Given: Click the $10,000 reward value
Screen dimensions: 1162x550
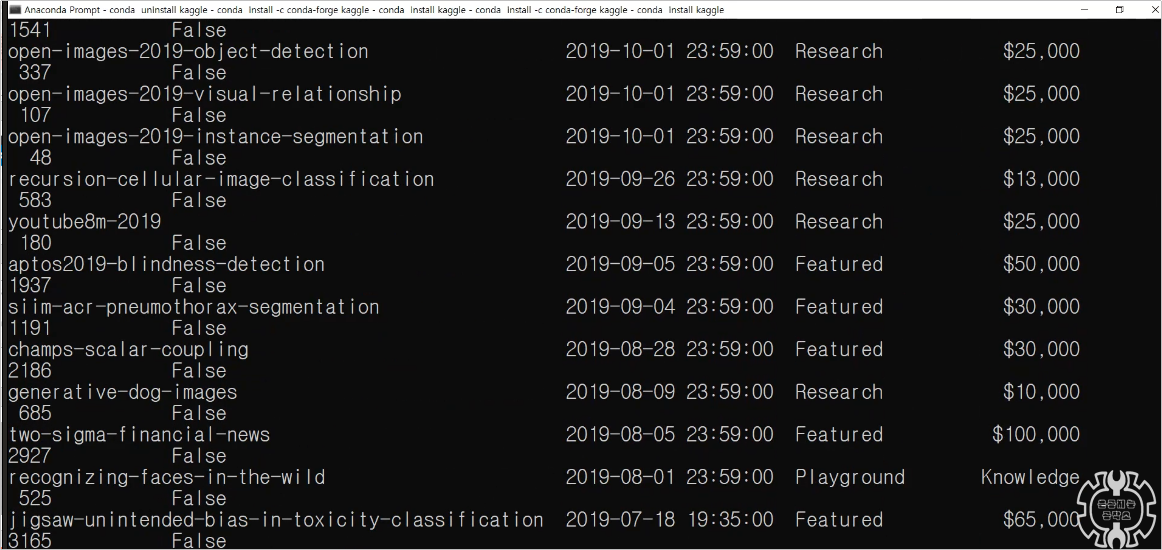Looking at the screenshot, I should click(x=1041, y=392).
